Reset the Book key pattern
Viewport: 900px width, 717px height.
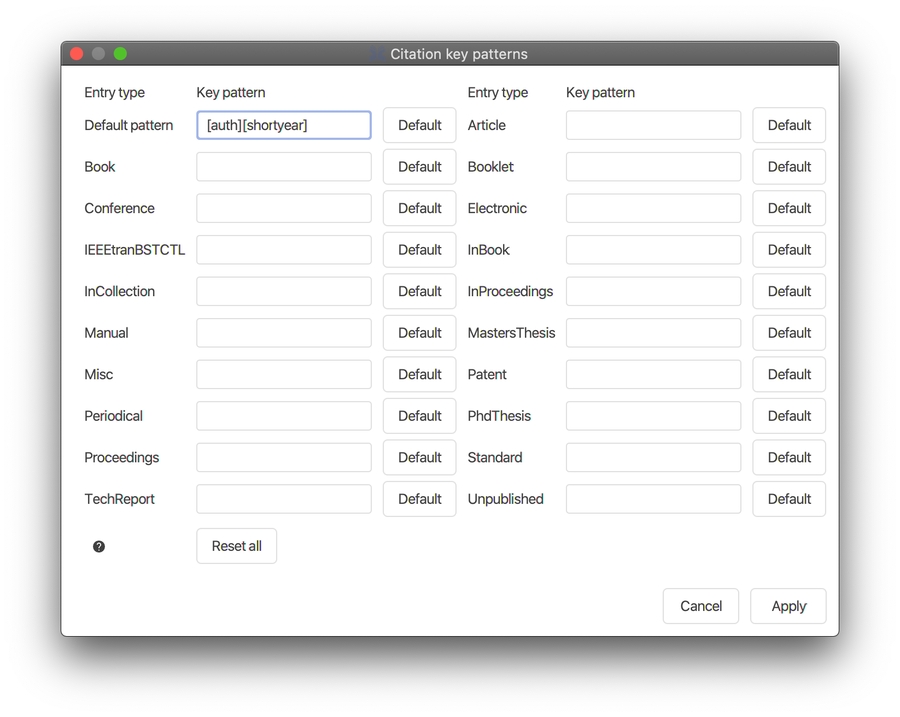pos(419,166)
